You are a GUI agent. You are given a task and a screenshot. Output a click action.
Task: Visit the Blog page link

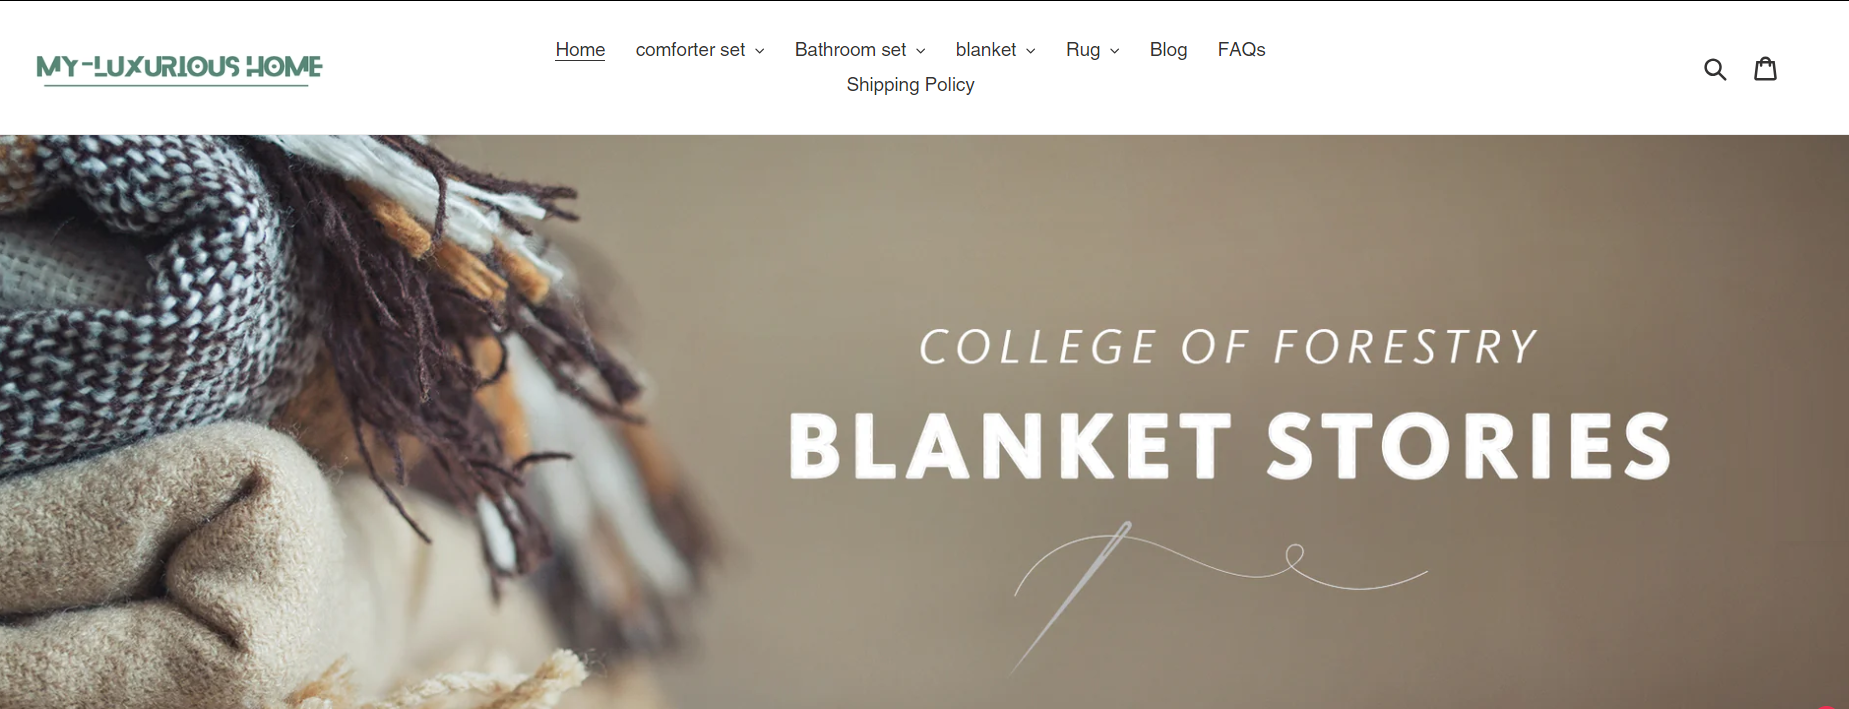click(1168, 50)
